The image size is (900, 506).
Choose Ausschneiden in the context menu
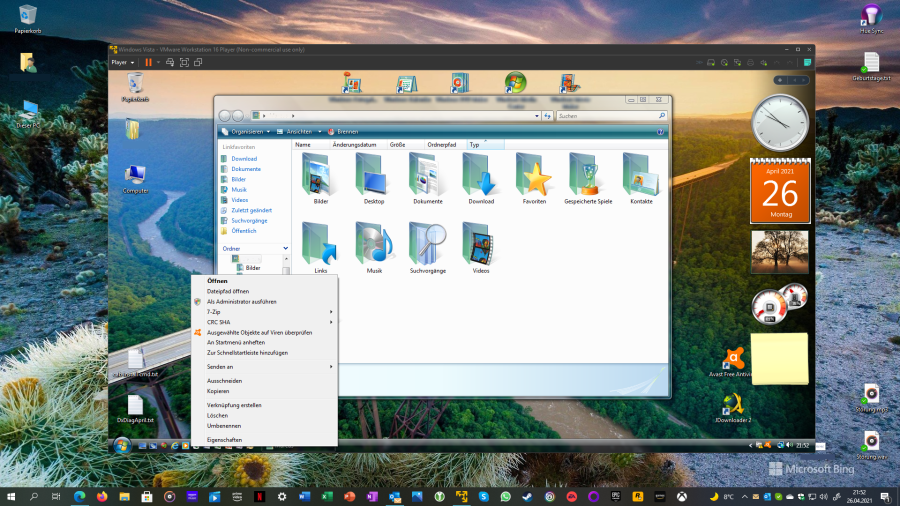264,381
